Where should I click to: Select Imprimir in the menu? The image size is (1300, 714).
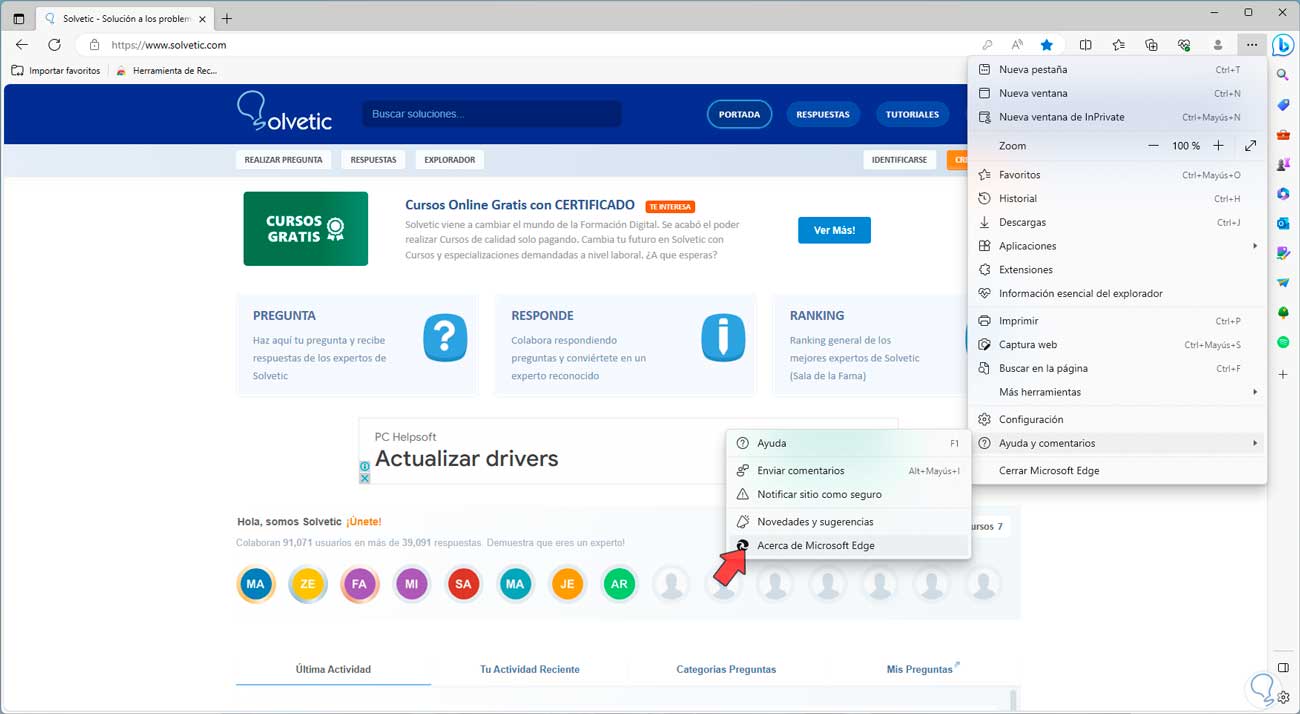(1116, 321)
